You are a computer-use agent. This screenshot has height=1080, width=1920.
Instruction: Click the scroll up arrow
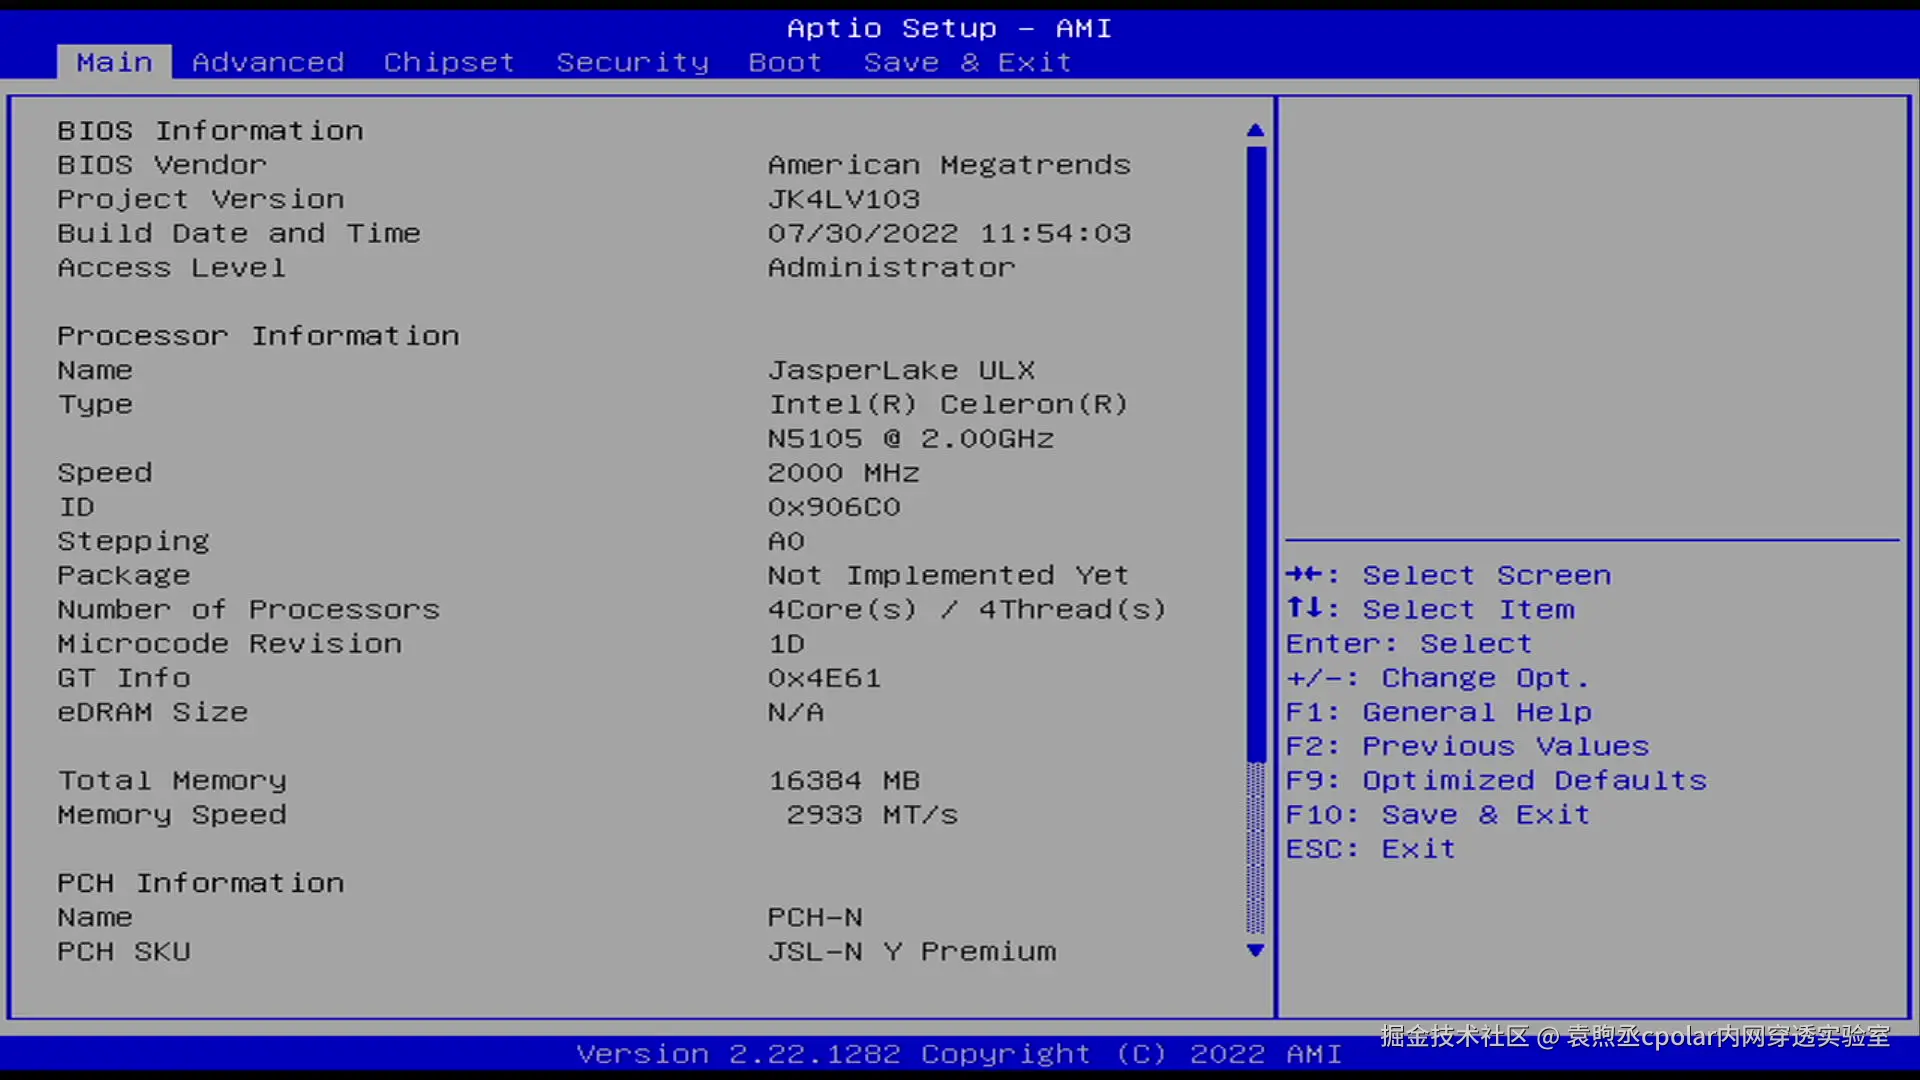[1256, 131]
